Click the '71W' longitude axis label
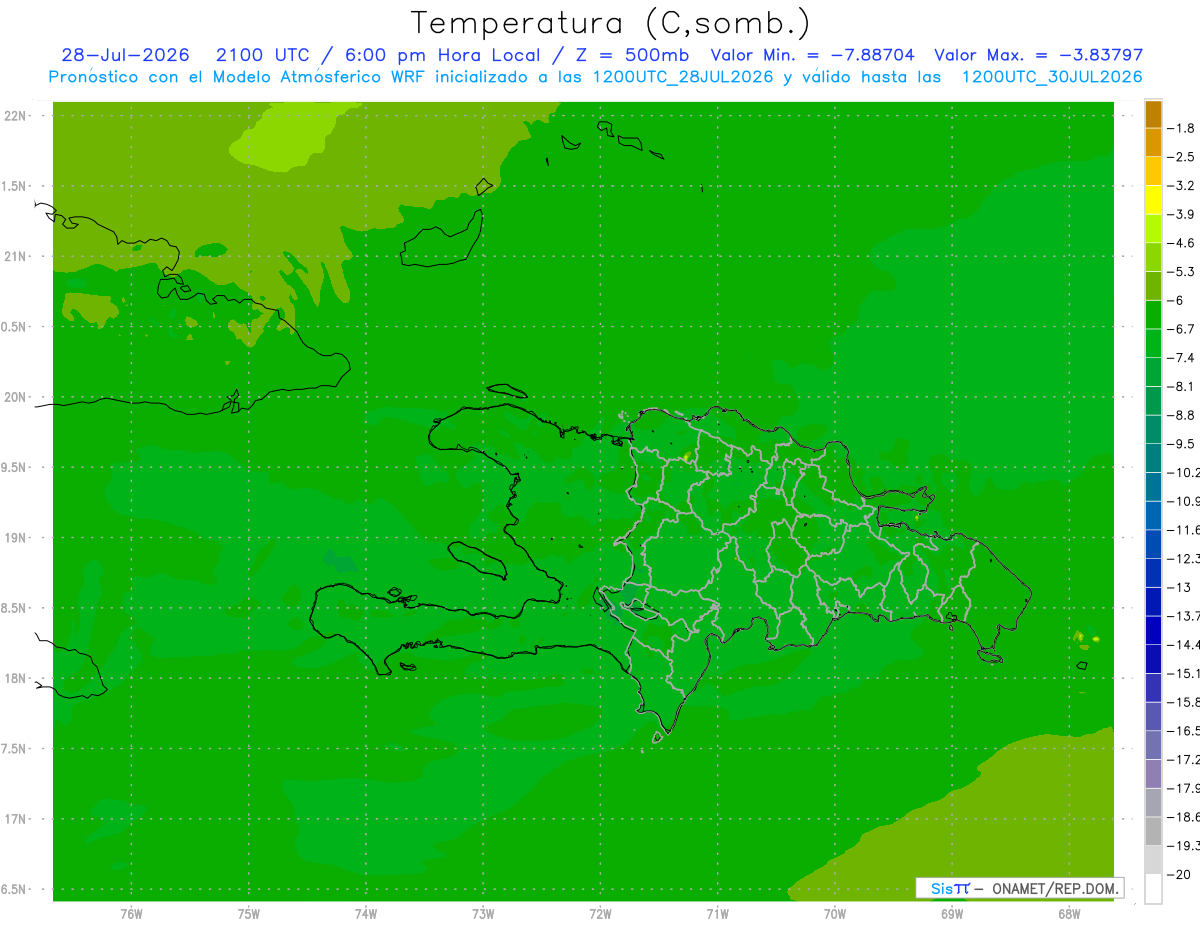Screen dimensions: 1200x927 point(717,913)
